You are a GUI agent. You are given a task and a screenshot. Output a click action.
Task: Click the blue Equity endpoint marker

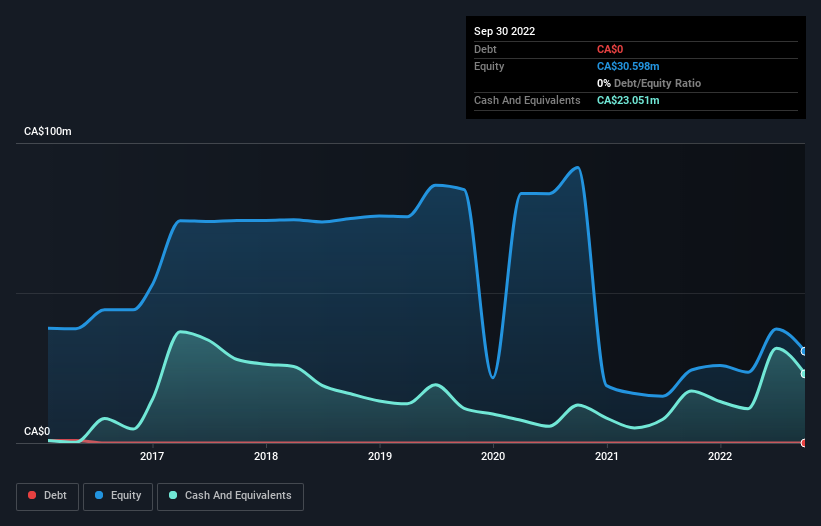(804, 351)
